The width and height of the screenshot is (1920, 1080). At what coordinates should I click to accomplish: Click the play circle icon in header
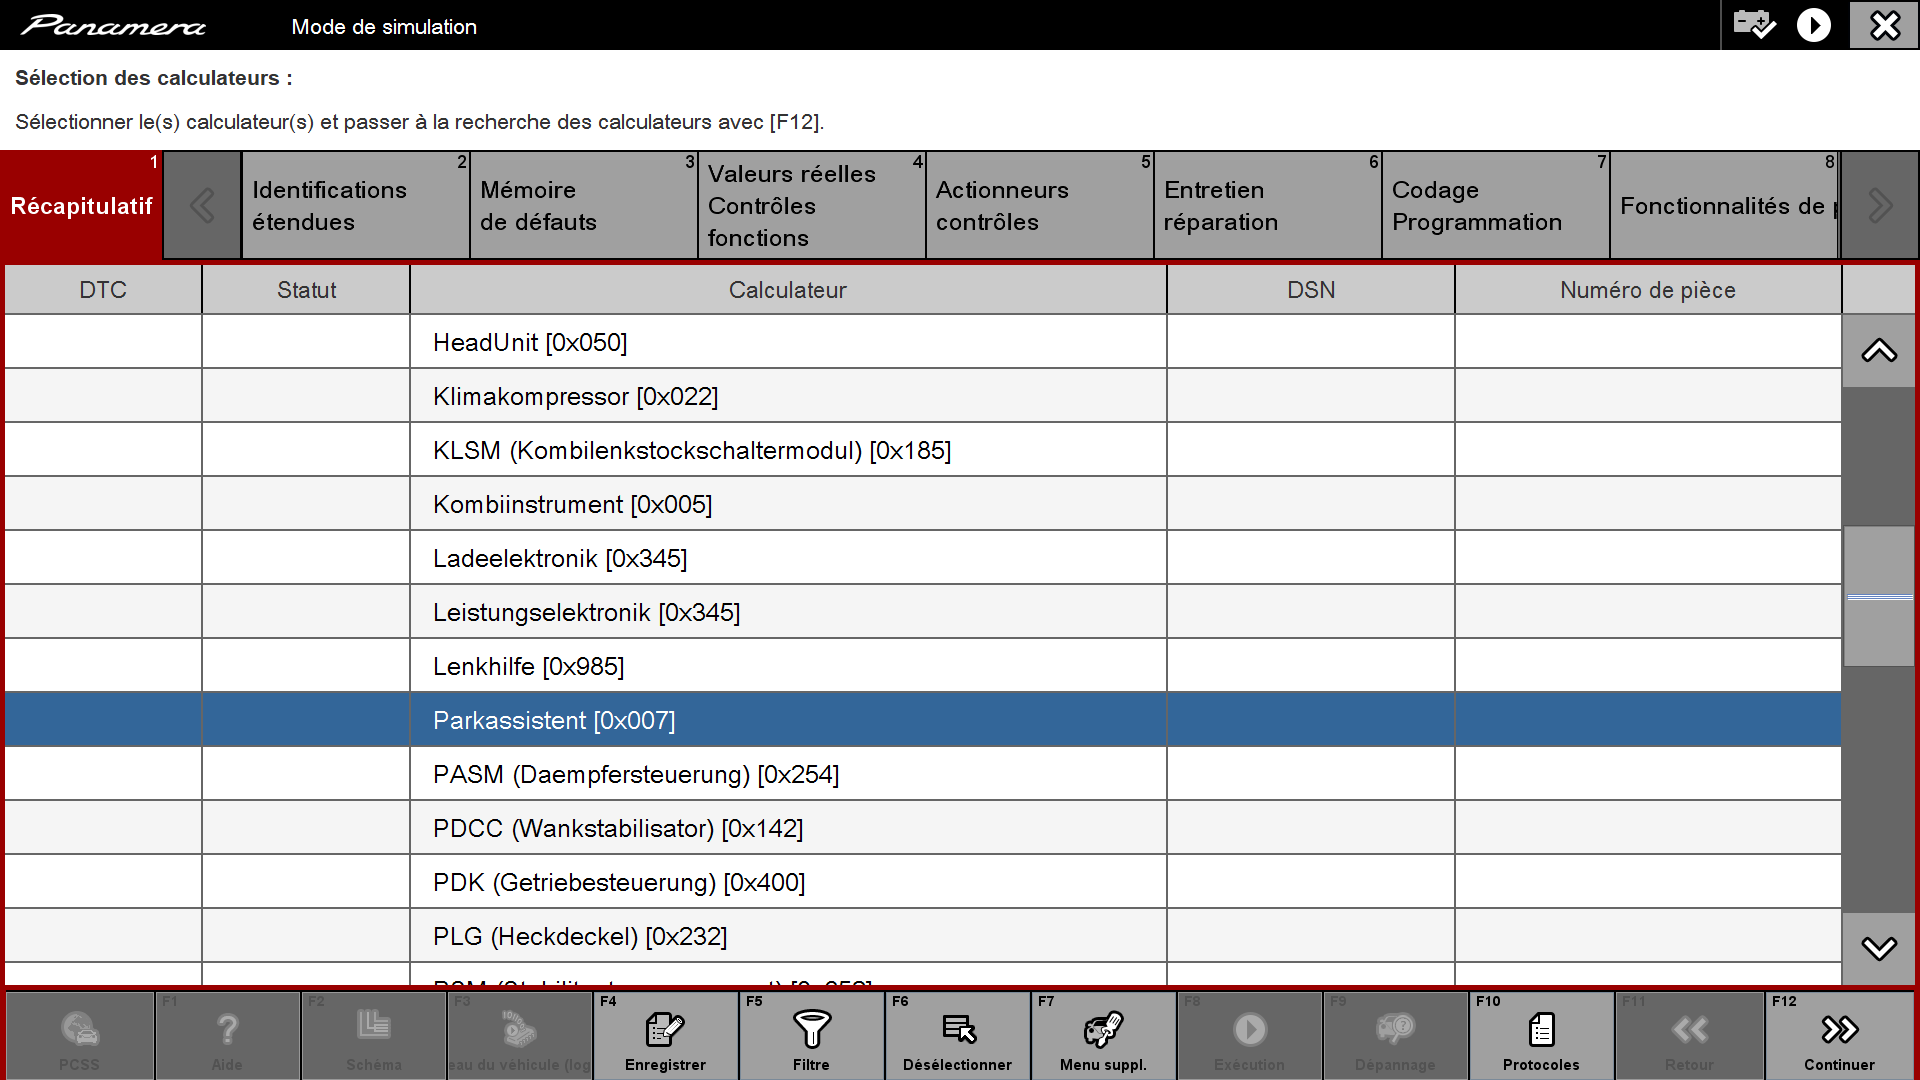1813,25
